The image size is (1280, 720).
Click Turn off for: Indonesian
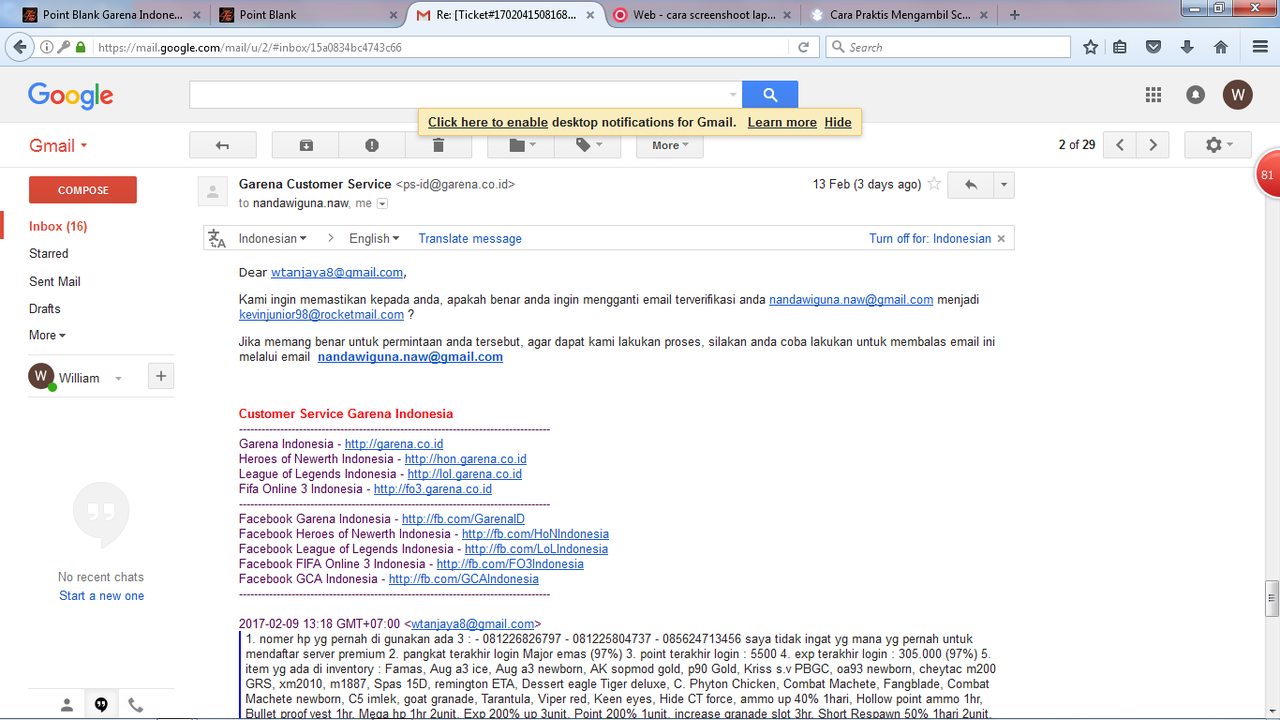[930, 238]
